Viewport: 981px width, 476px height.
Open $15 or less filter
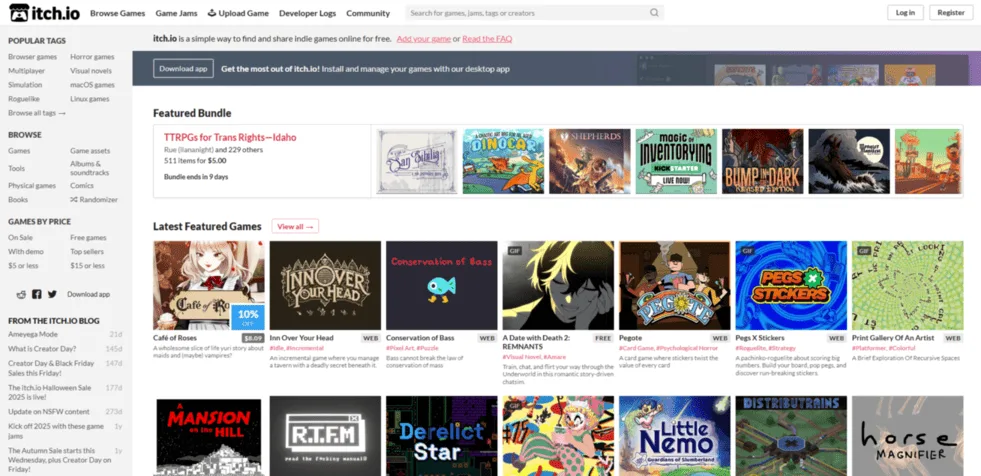(x=87, y=266)
